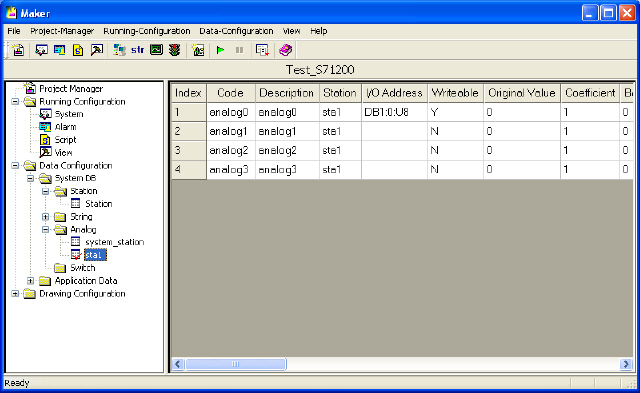Open the Data-Configuration menu
The height and width of the screenshot is (393, 640).
pos(236,31)
